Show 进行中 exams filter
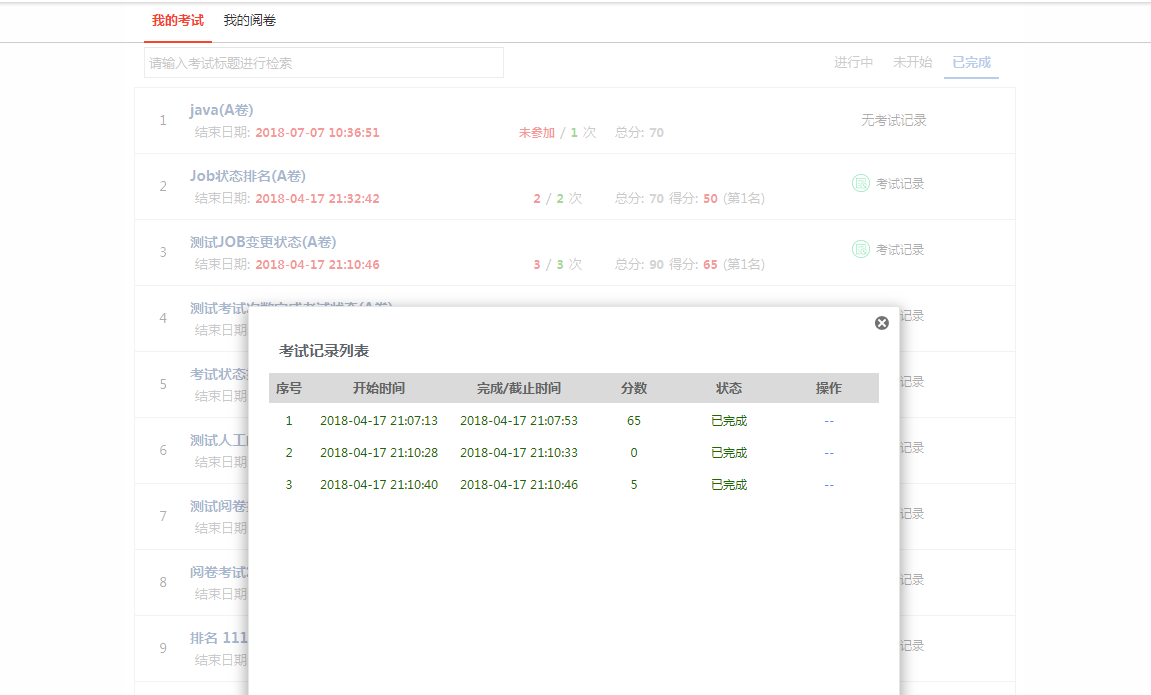This screenshot has width=1151, height=695. (853, 62)
